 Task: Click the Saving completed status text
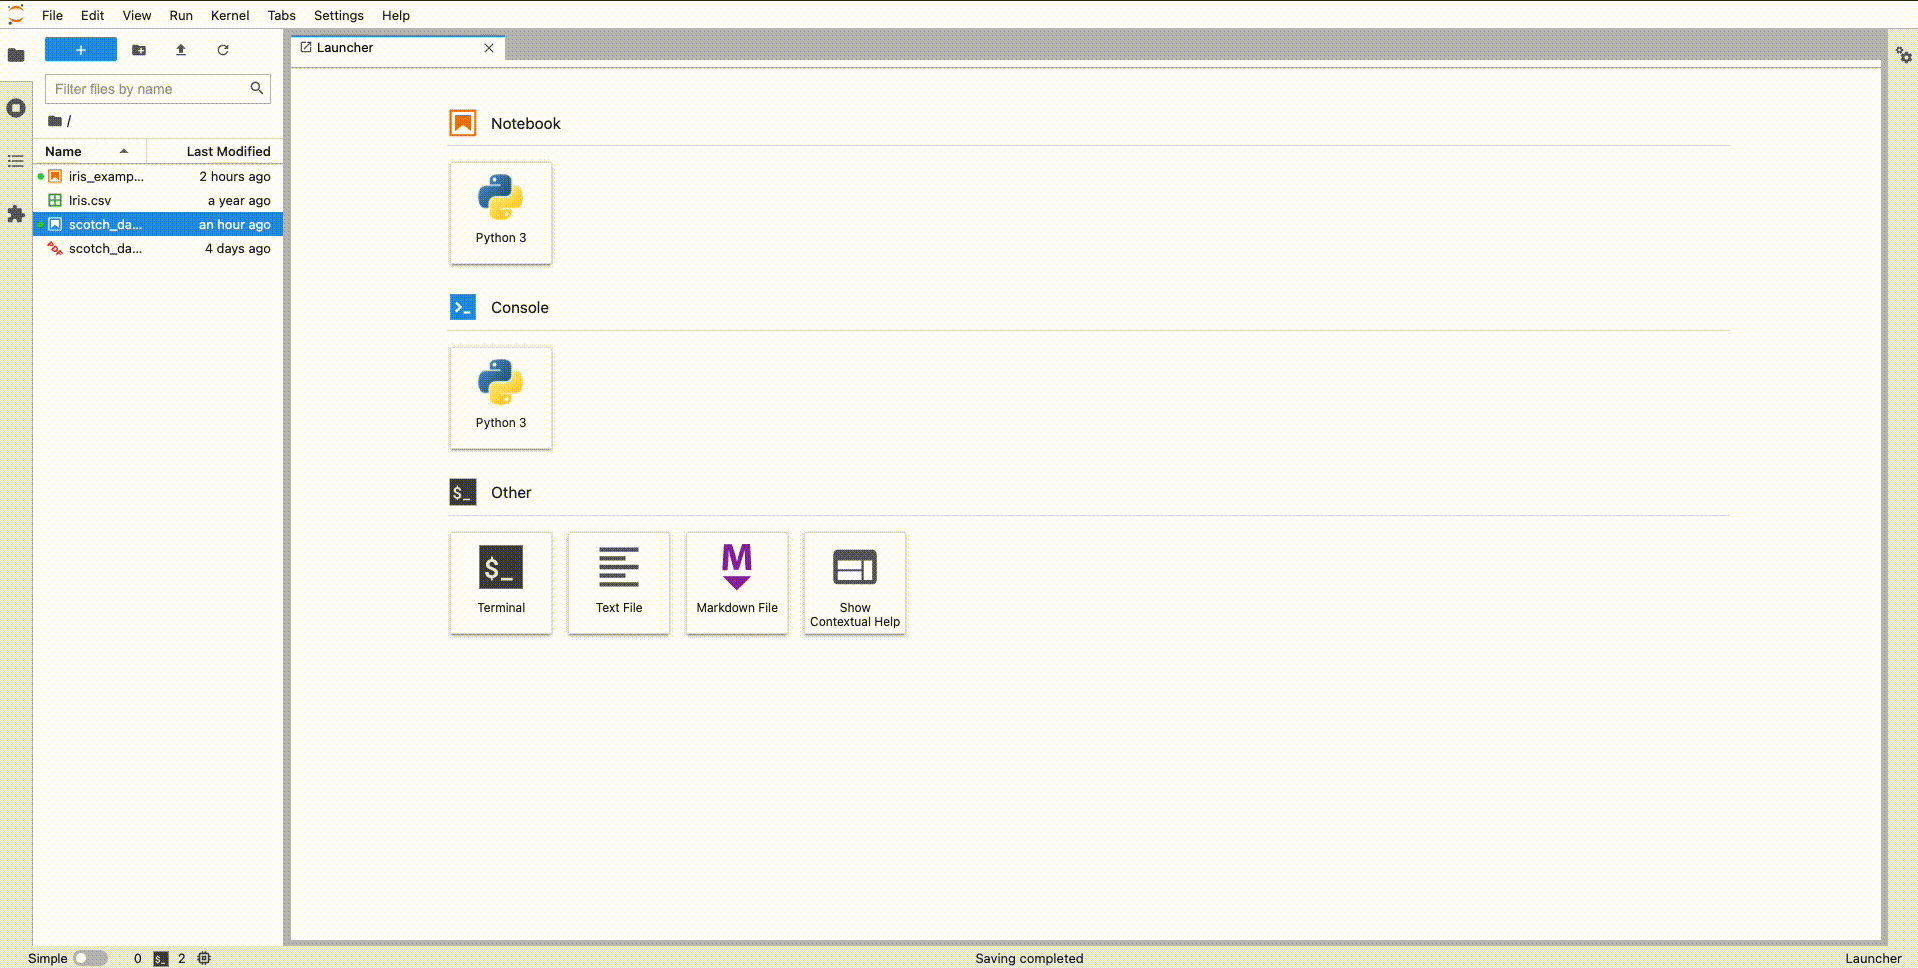click(x=1029, y=958)
